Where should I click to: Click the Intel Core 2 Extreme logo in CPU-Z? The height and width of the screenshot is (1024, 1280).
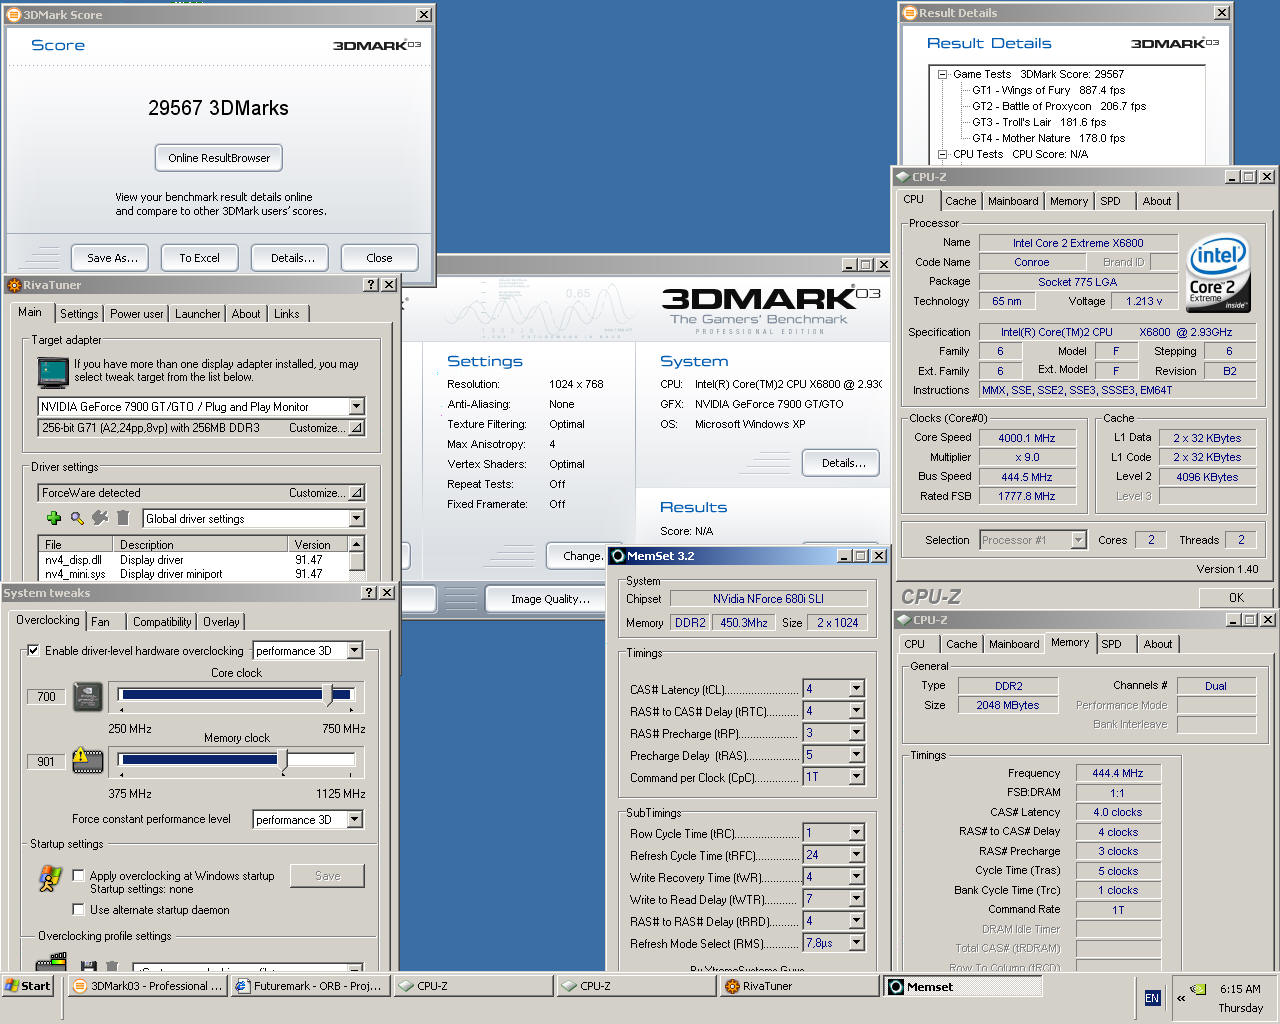[x=1218, y=272]
